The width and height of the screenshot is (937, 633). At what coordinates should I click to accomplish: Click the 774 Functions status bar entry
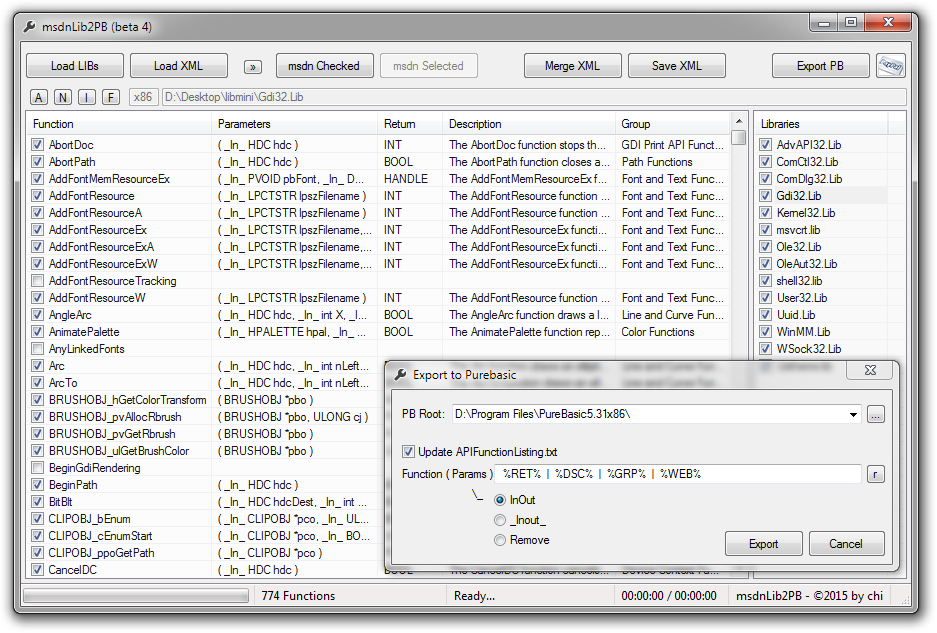point(298,596)
